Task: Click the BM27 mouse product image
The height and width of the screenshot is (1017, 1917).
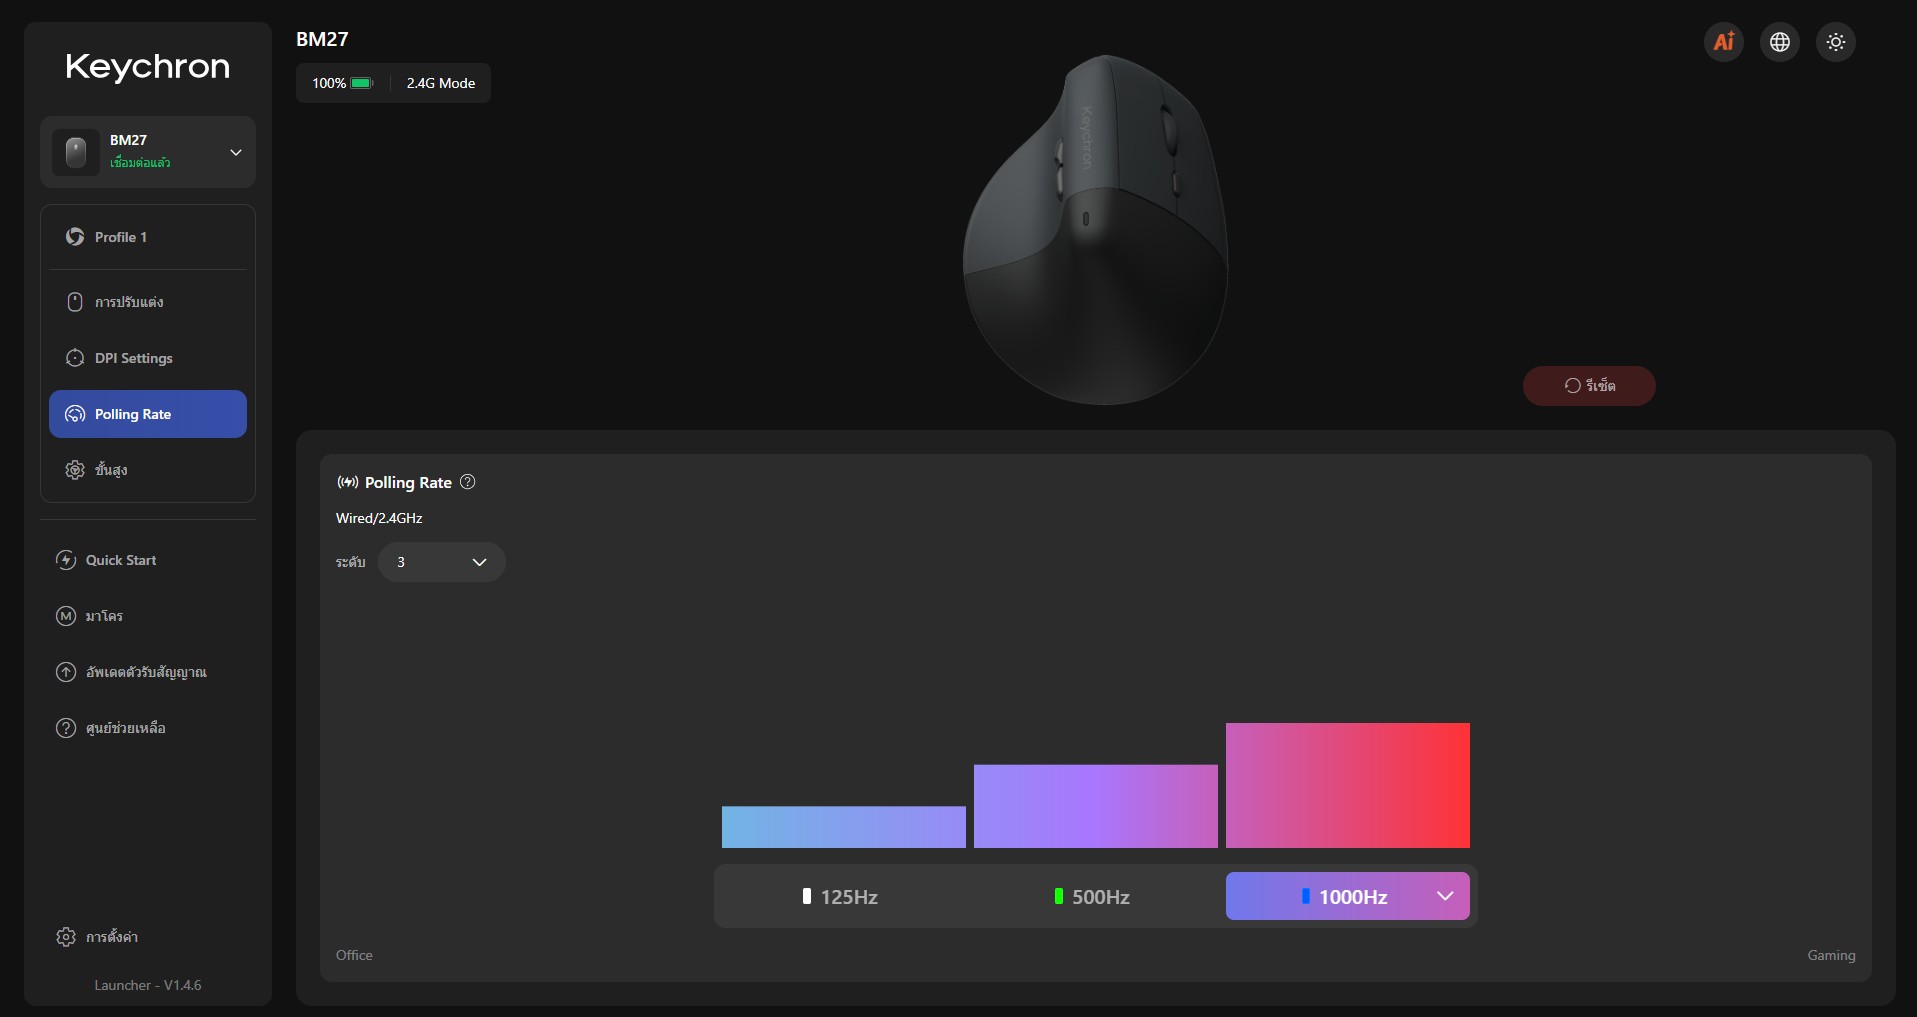Action: pyautogui.click(x=1095, y=230)
